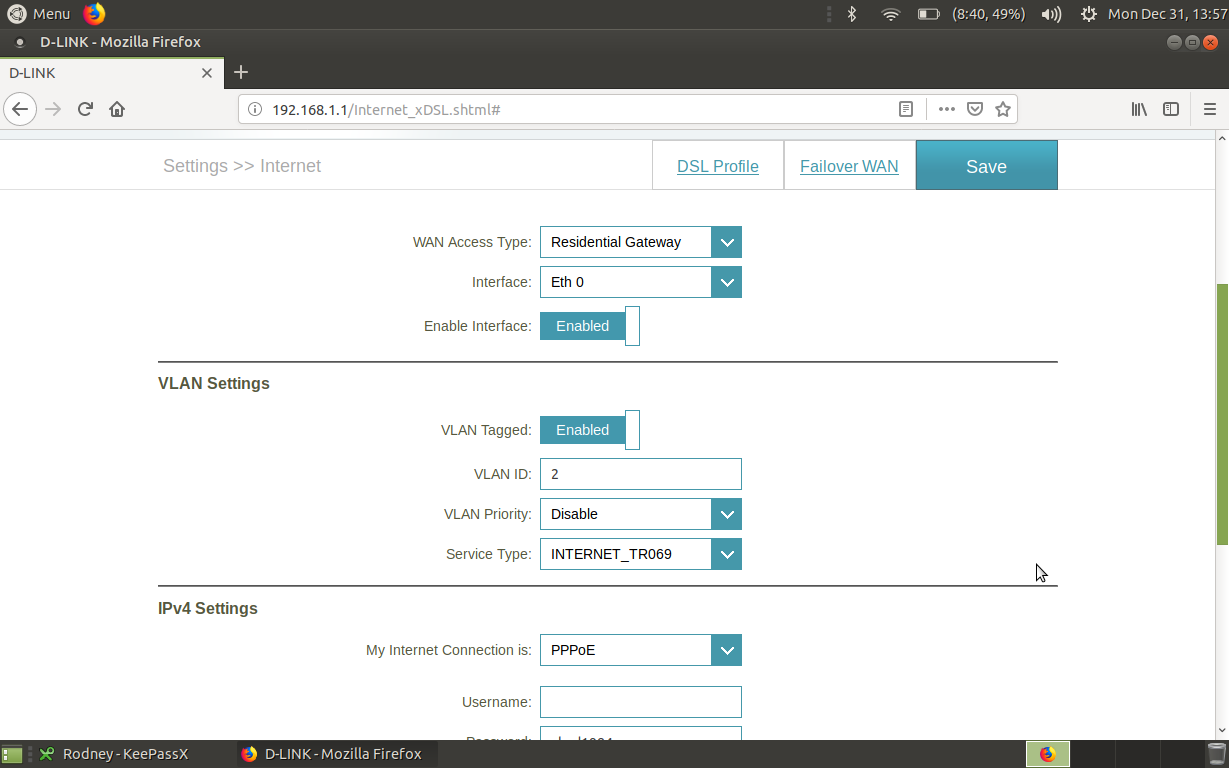Click the Firefox workspace thumbnail in bottom panel
1229x768 pixels.
pyautogui.click(x=1048, y=754)
